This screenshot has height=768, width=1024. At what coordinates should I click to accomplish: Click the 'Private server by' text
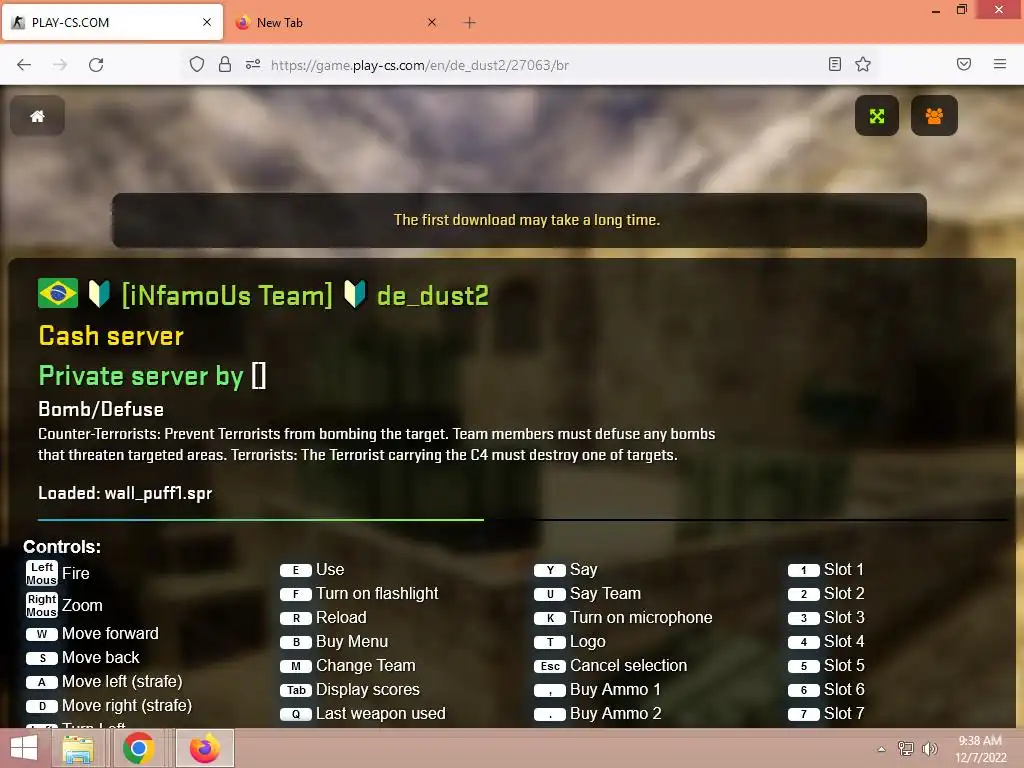[x=141, y=376]
